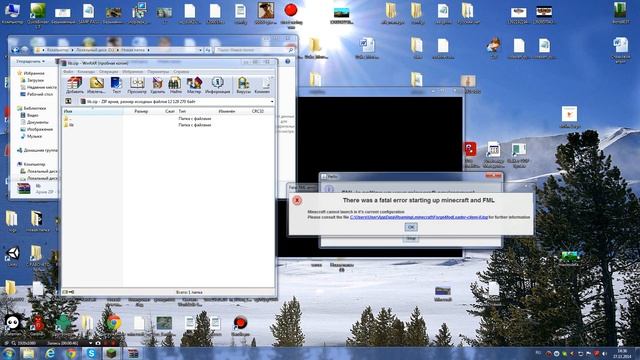Go up one folder level in WinRAR
This screenshot has width=640, height=360.
[x=69, y=101]
